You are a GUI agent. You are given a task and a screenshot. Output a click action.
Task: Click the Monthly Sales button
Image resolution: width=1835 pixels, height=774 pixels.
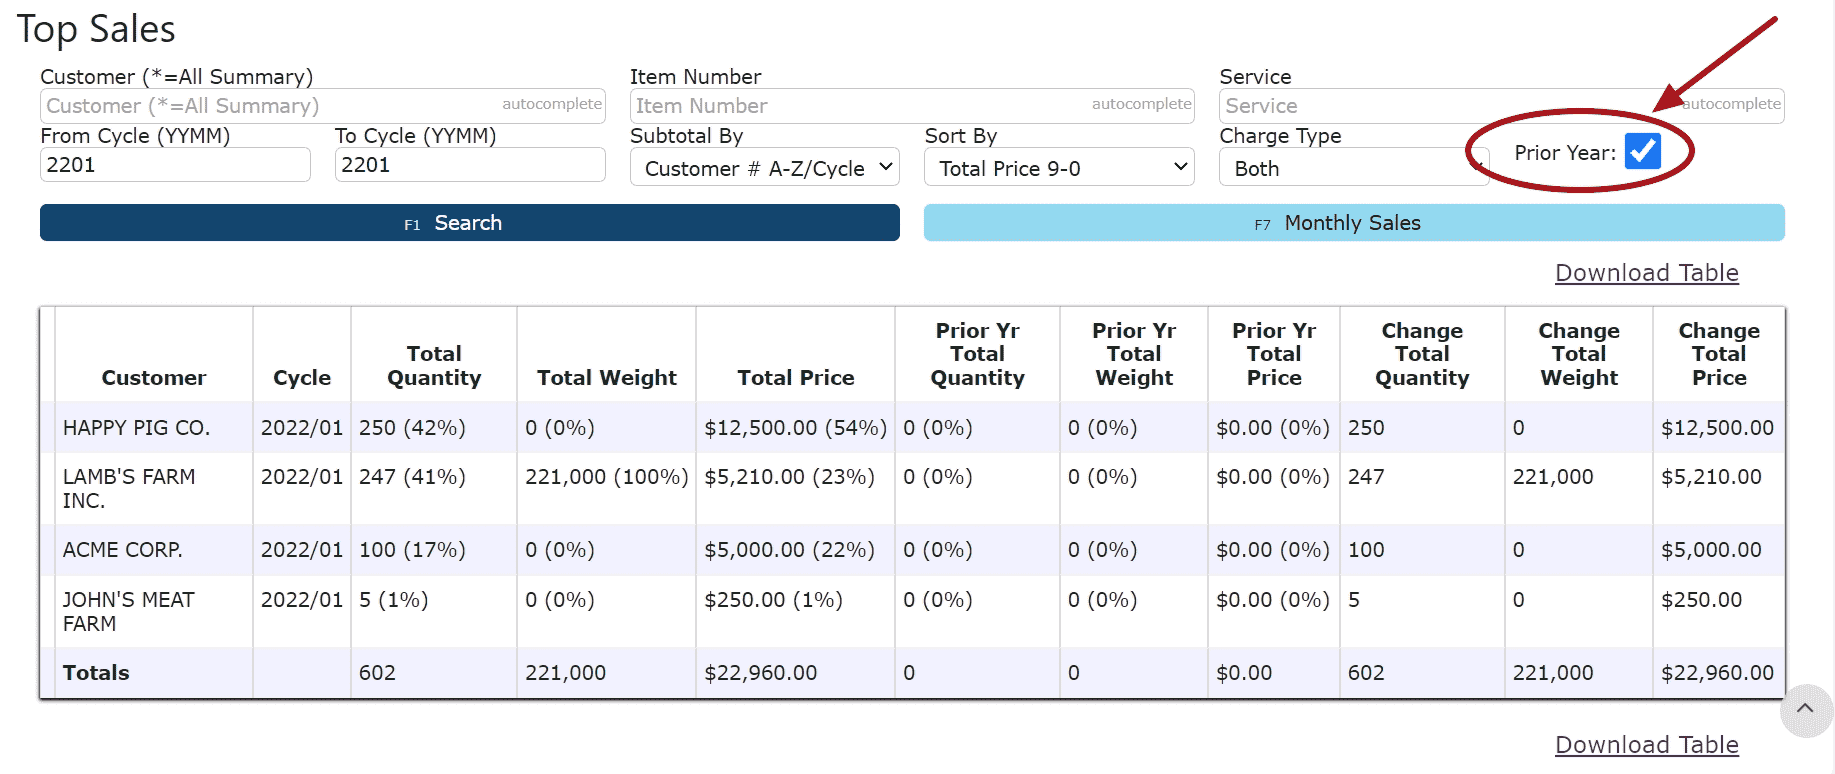[x=1353, y=223]
